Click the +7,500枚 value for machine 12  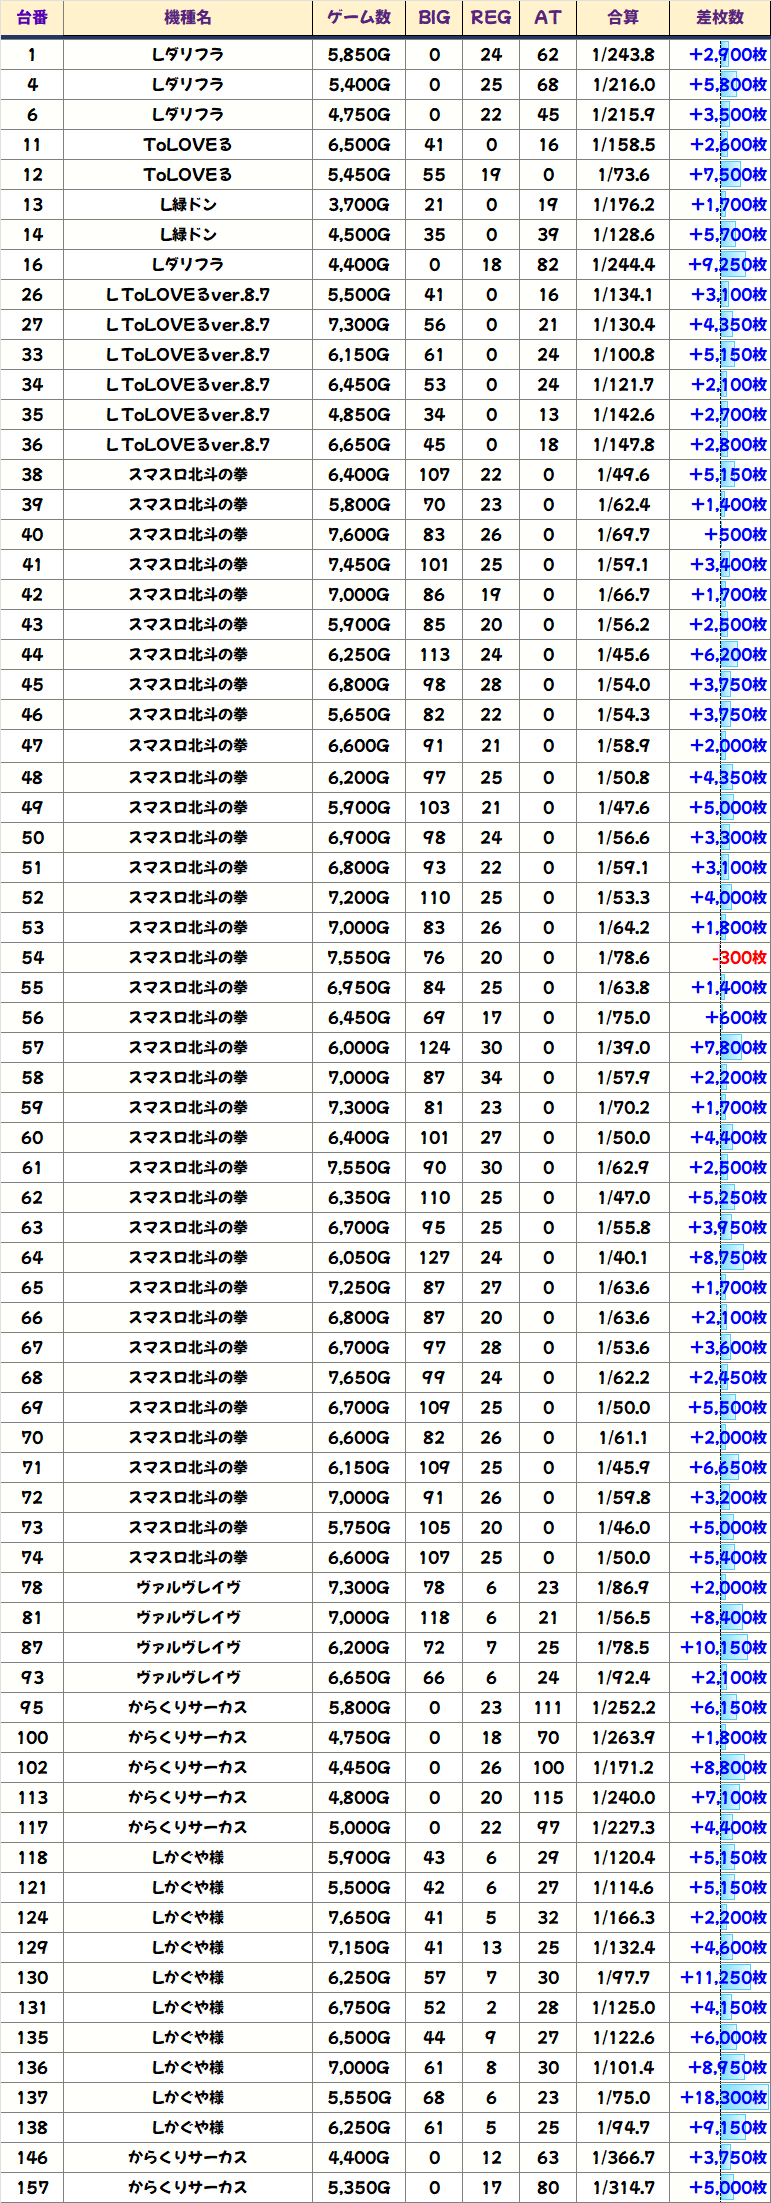(728, 174)
